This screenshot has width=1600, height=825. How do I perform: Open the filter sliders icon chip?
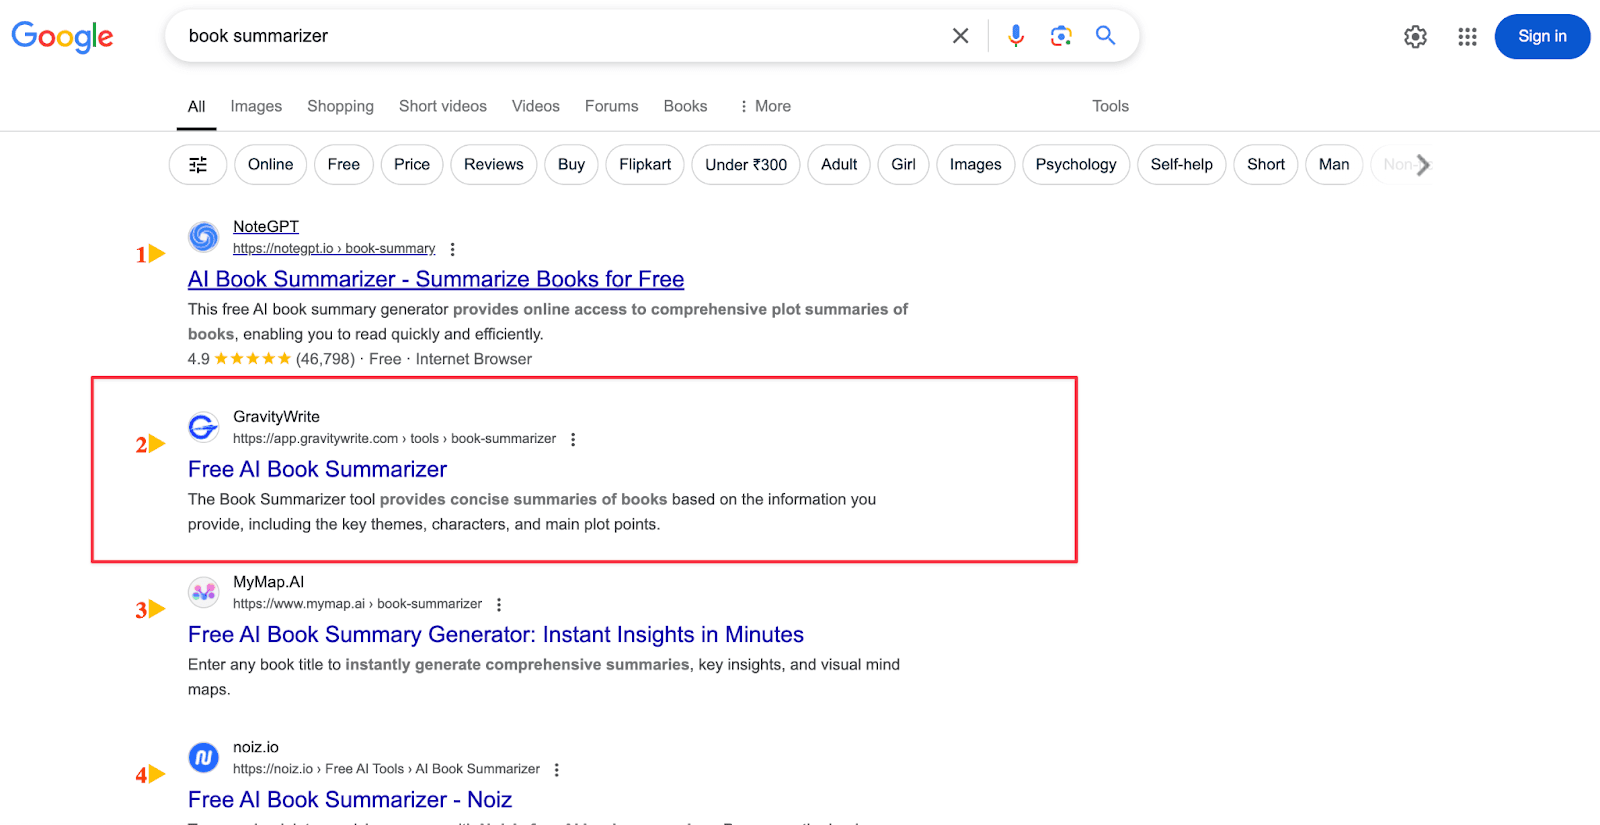pos(198,165)
